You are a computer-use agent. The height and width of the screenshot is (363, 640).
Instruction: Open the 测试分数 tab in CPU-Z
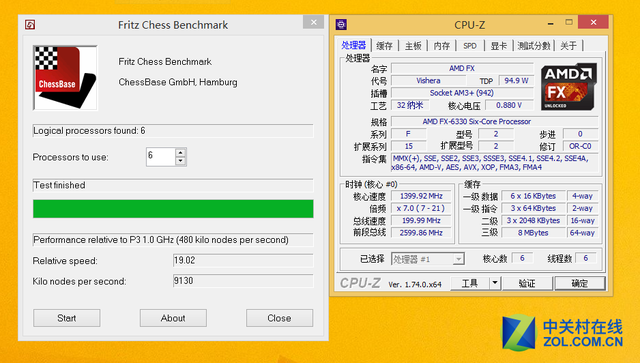pos(533,46)
